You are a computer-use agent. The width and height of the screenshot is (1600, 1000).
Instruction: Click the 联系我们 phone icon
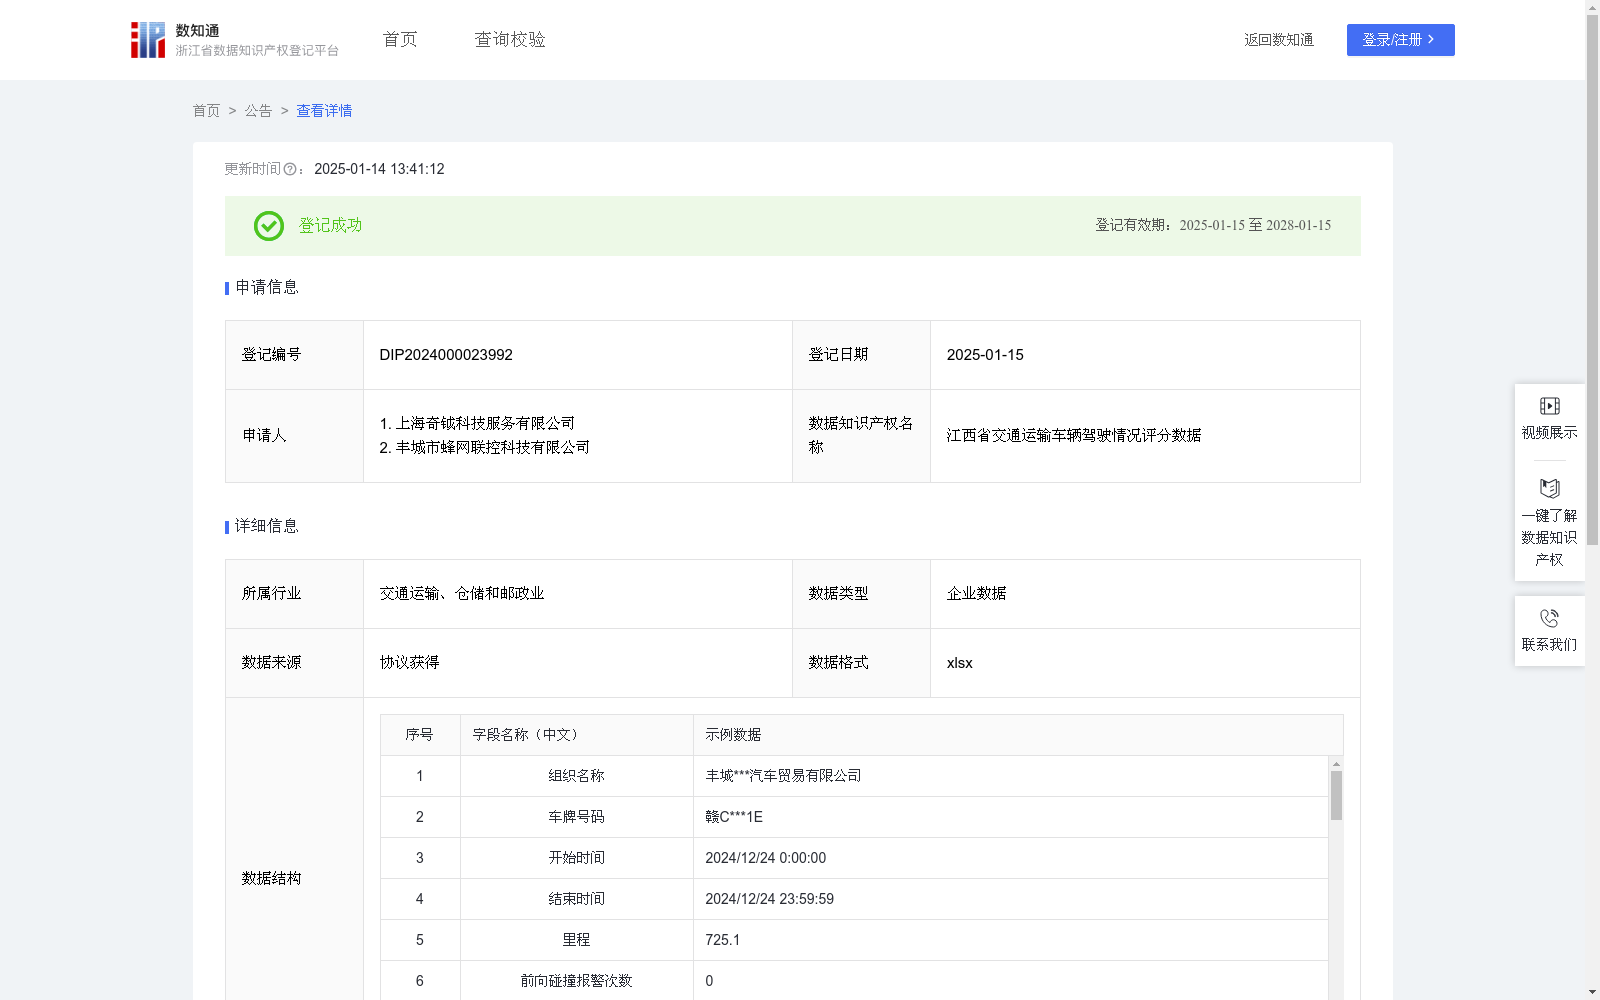coord(1549,618)
